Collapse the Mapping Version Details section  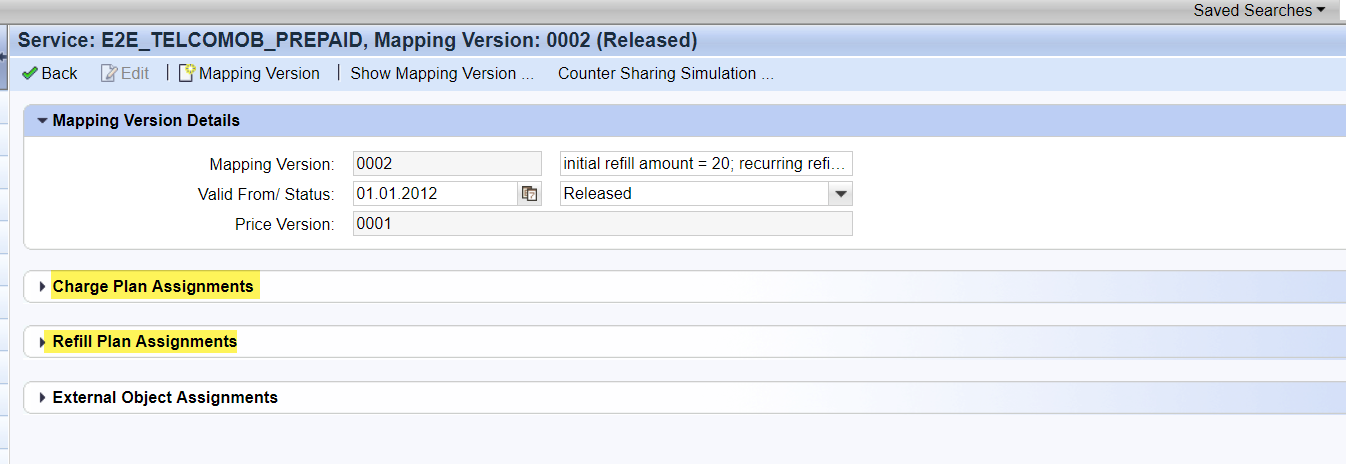[42, 121]
